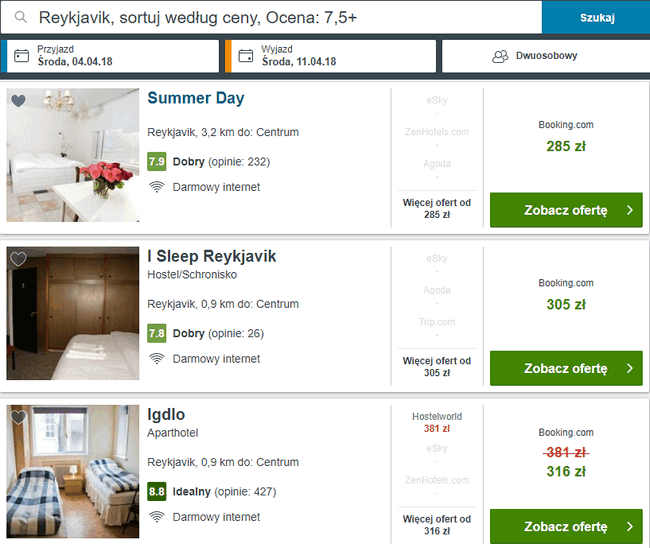The width and height of the screenshot is (650, 548).
Task: Click the 8.8 rating badge for Igdlo
Action: coord(157,491)
